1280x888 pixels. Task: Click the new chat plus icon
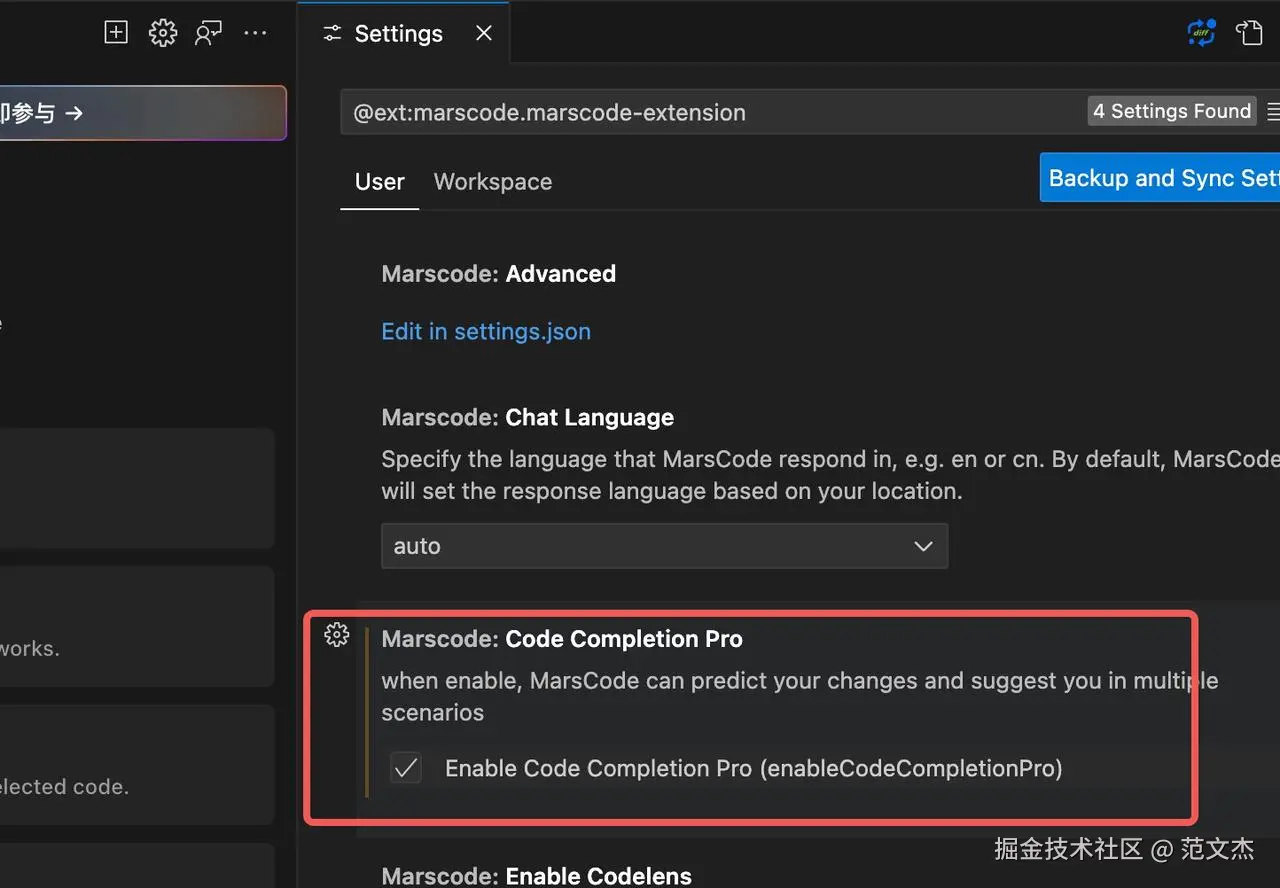coord(116,33)
